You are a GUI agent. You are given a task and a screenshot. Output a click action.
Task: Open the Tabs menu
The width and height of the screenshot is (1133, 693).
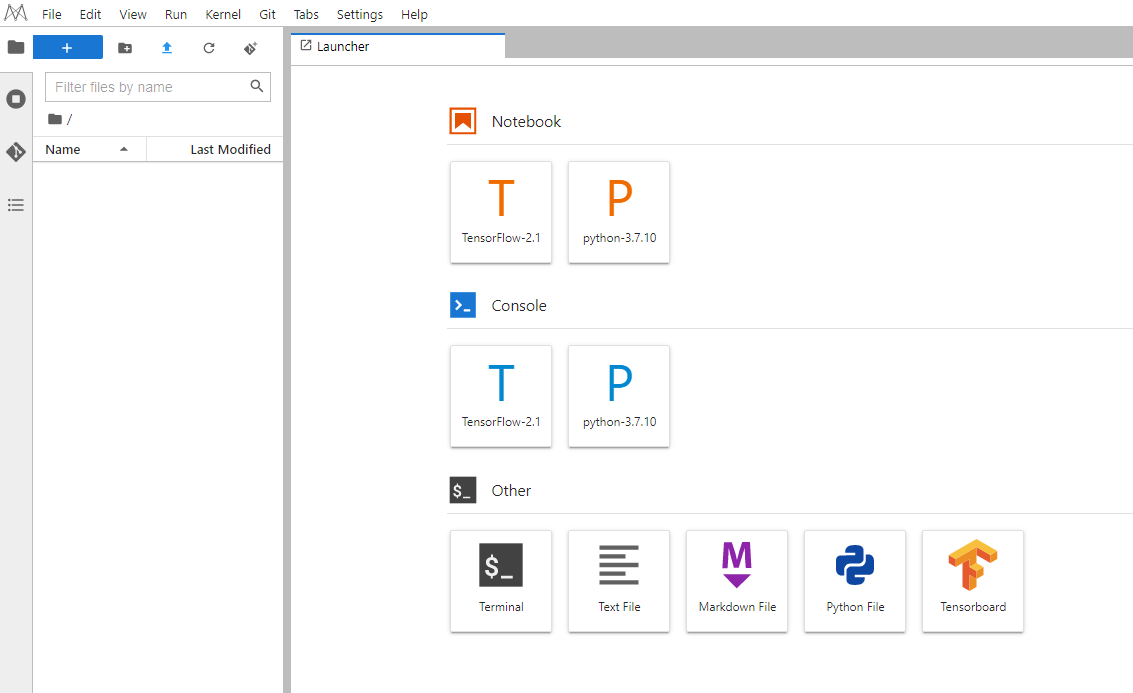click(306, 14)
